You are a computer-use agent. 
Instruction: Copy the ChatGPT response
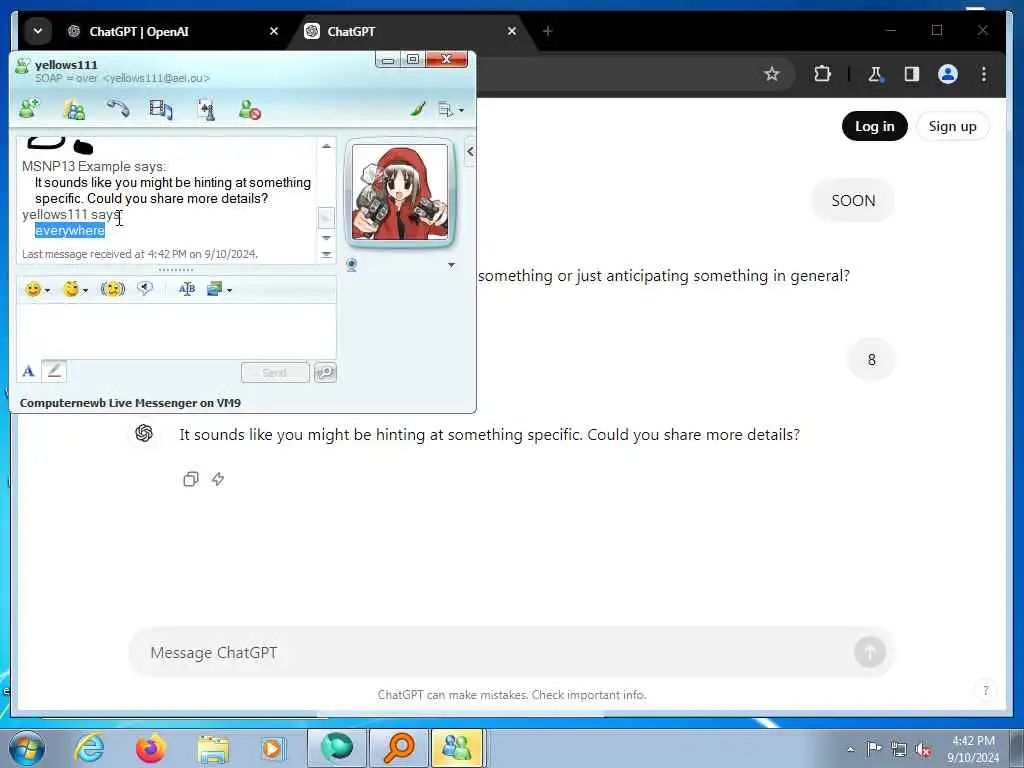[191, 479]
